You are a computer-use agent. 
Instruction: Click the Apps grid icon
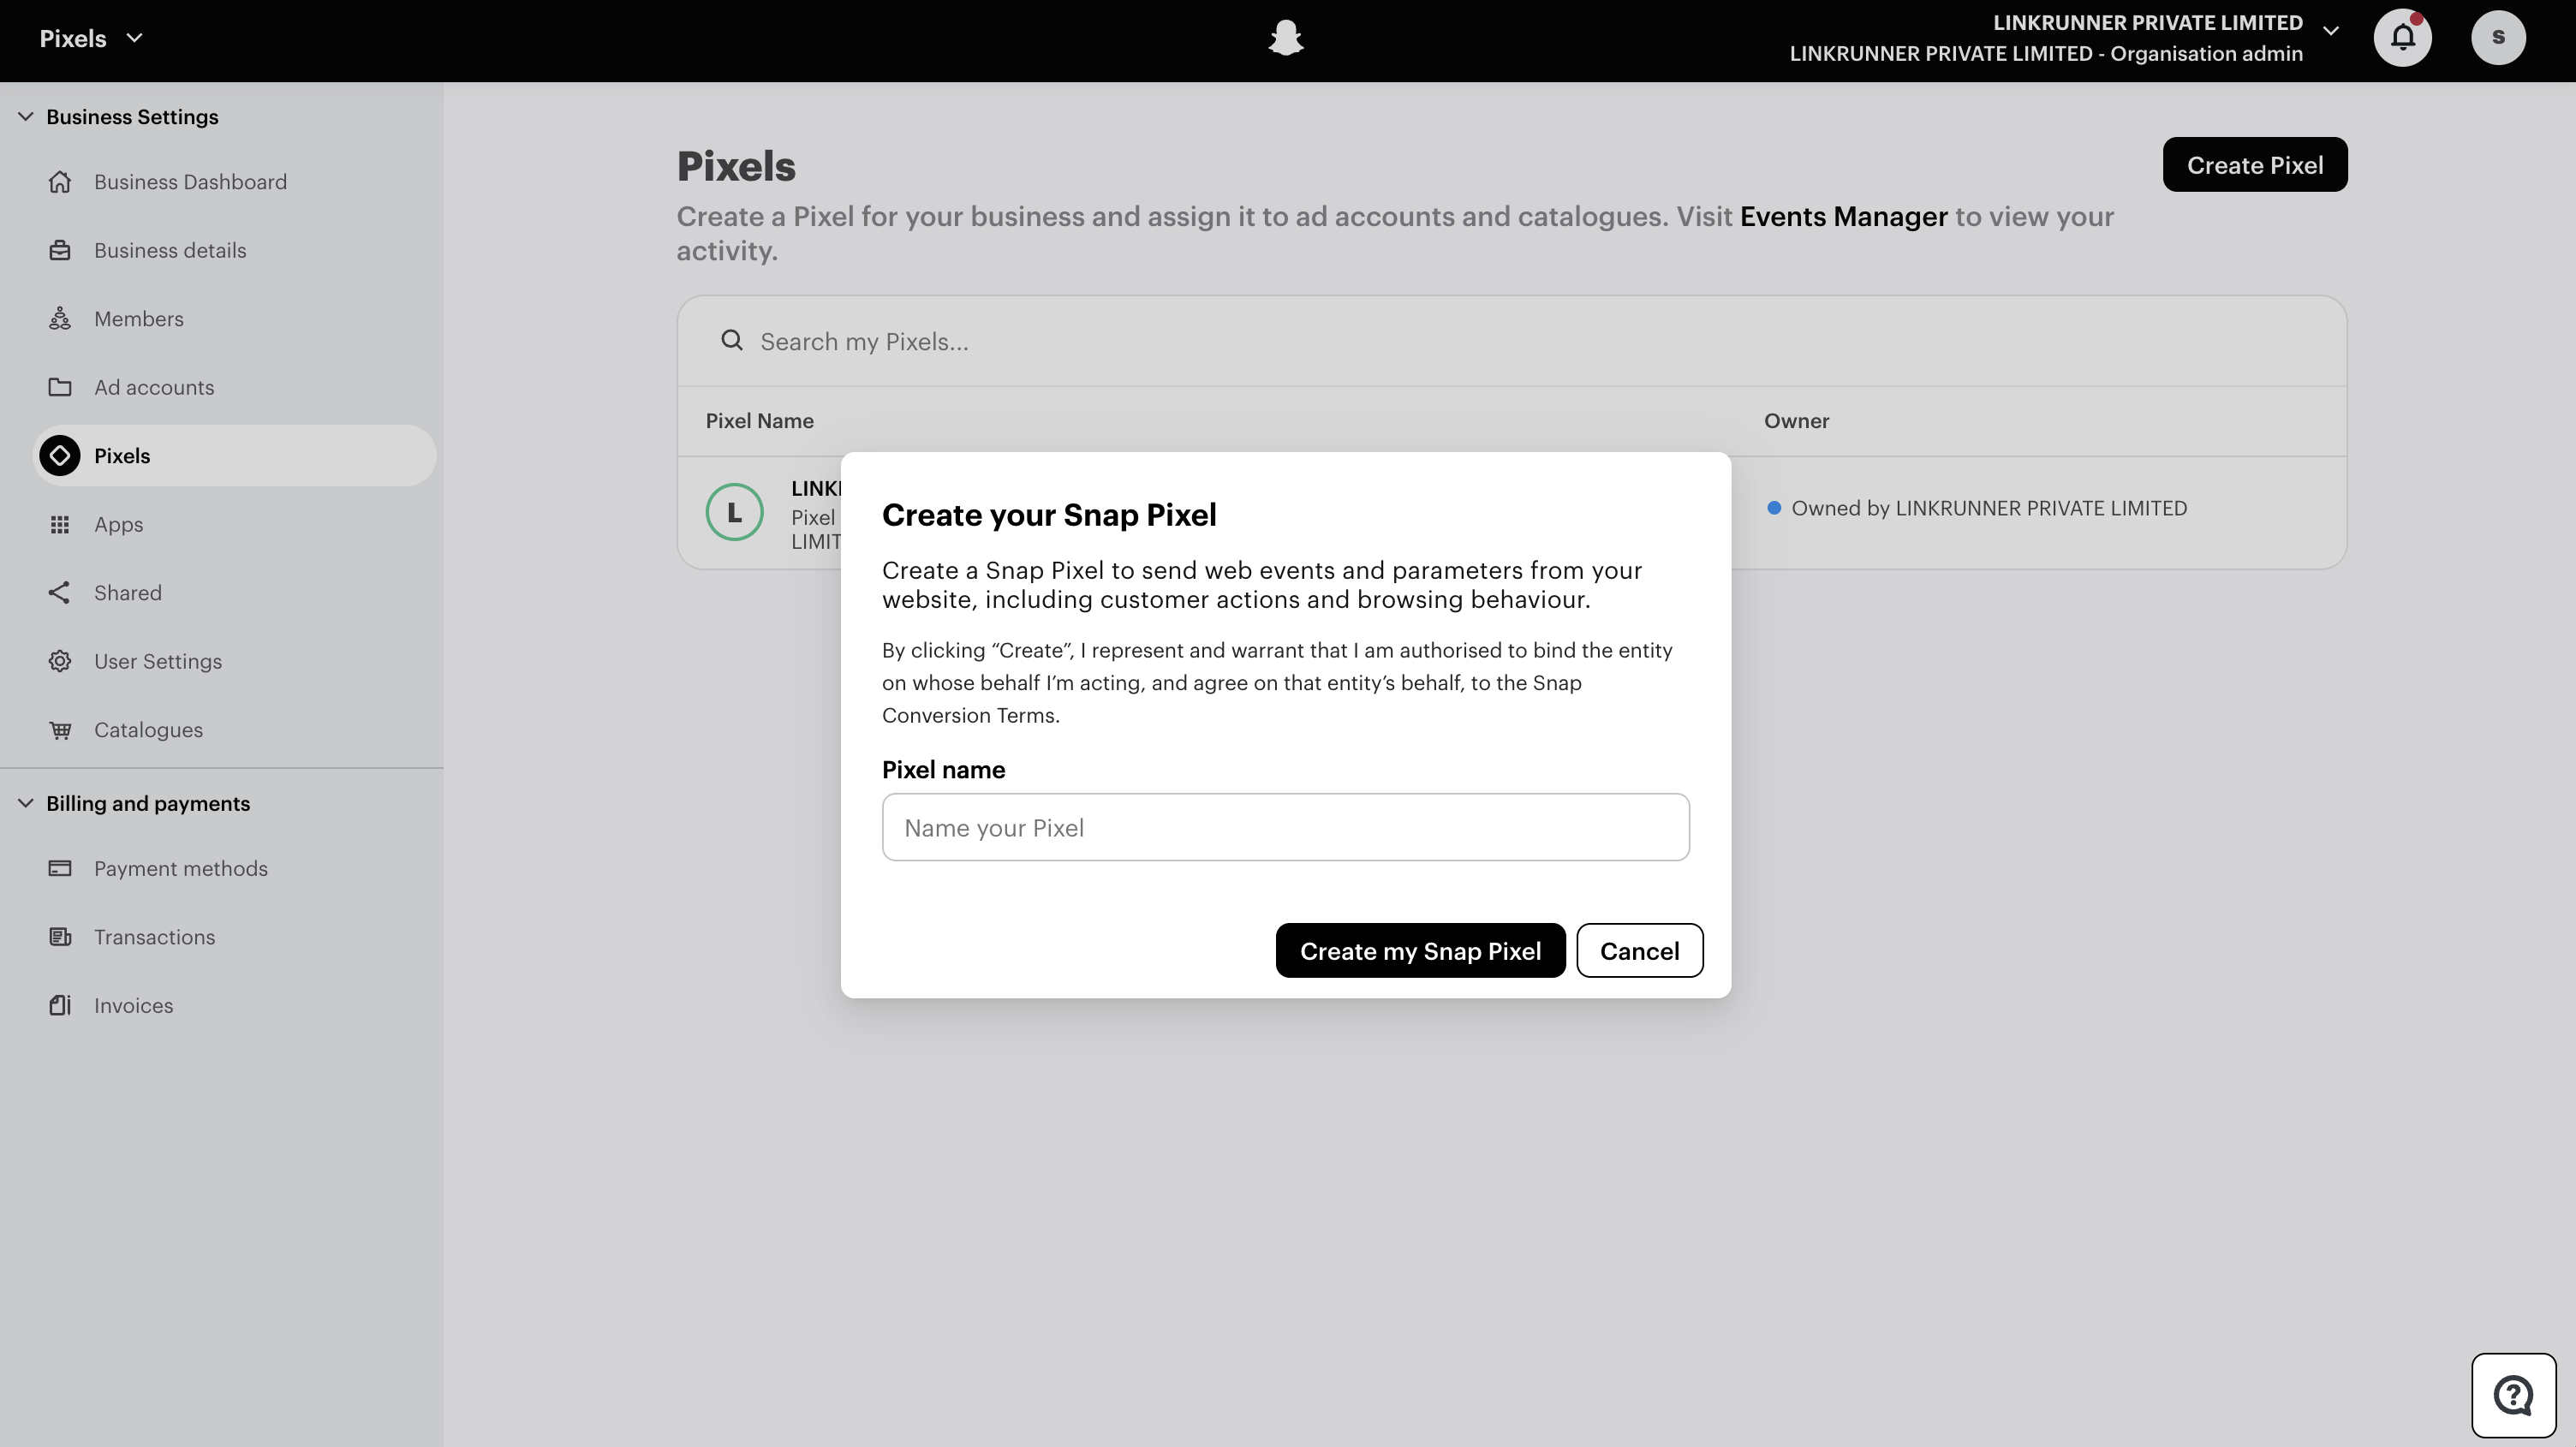tap(60, 524)
